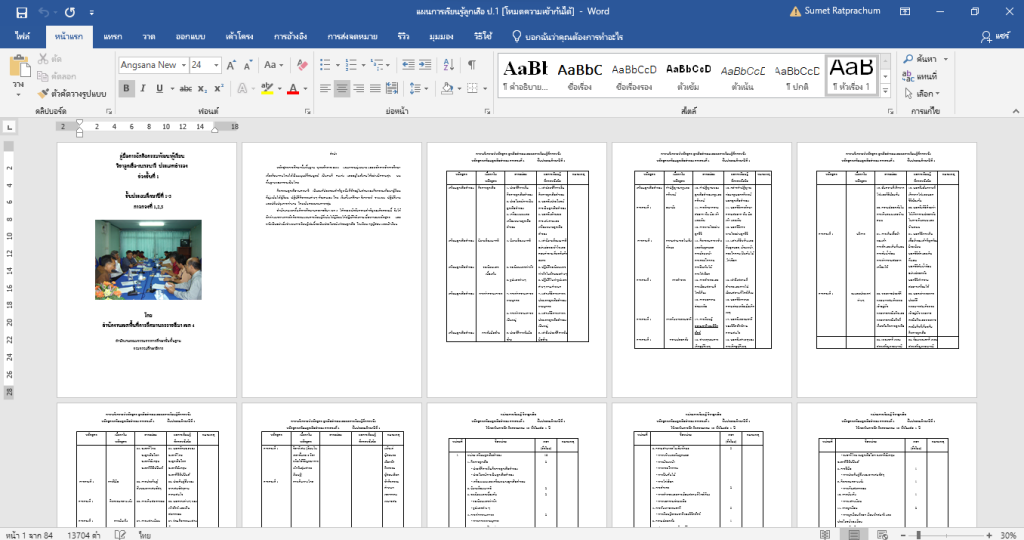Screen dimensions: 1024x540
Task: Click the Sort A-Z icon
Action: pyautogui.click(x=447, y=65)
